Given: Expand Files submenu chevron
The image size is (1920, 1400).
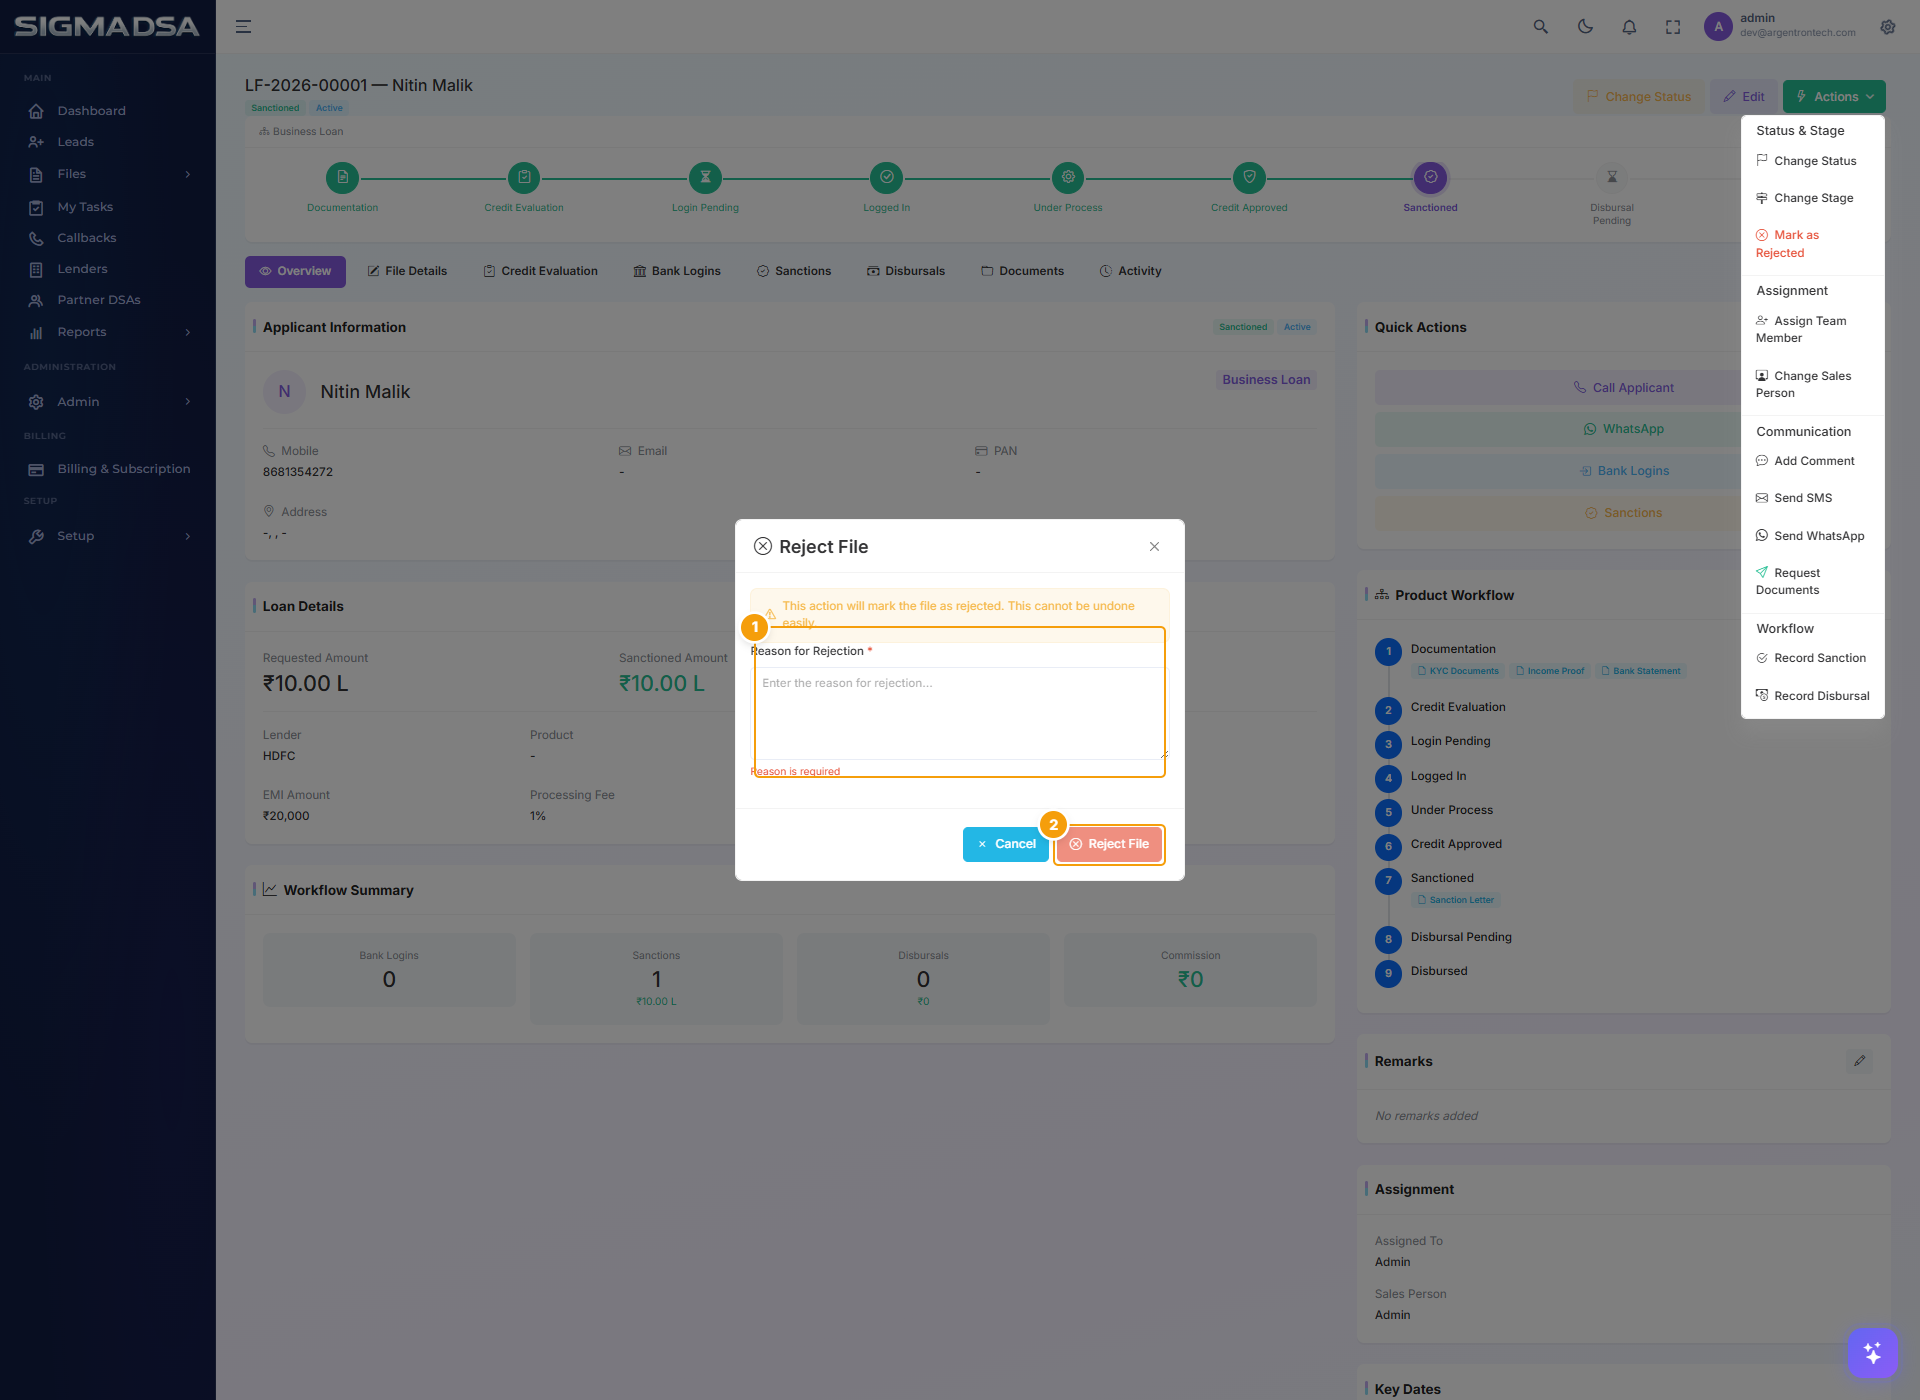Looking at the screenshot, I should 188,174.
